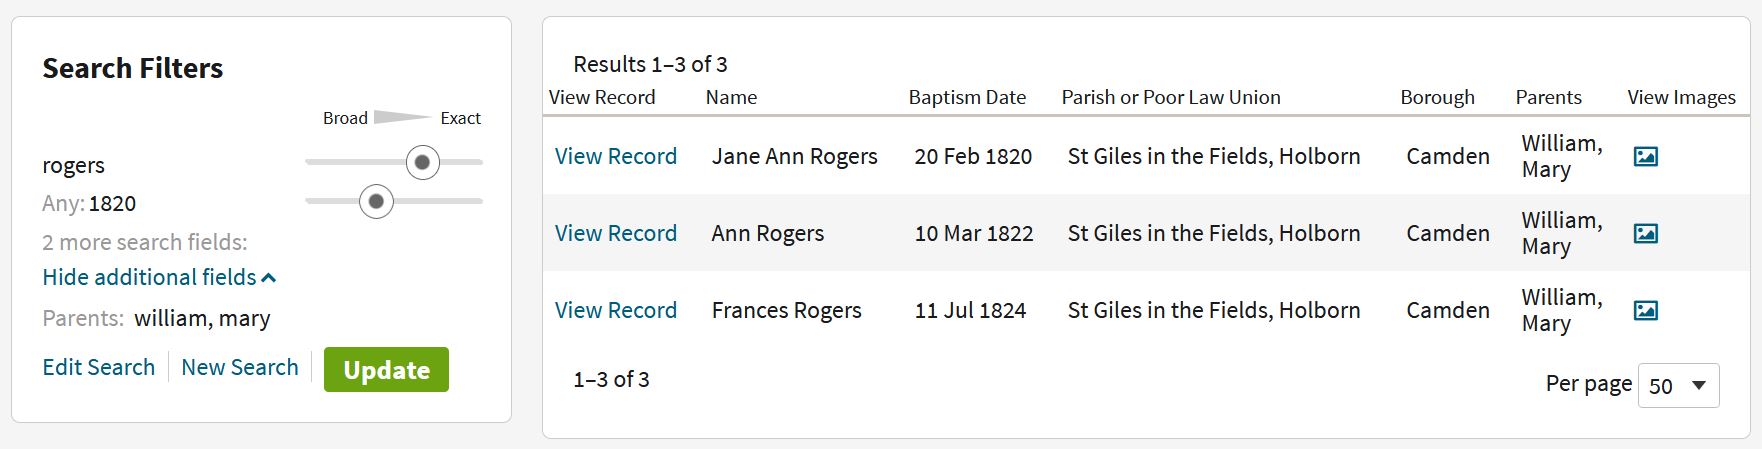This screenshot has width=1762, height=449.
Task: Click the Parents filter value 'william, mary'
Action: pos(202,319)
